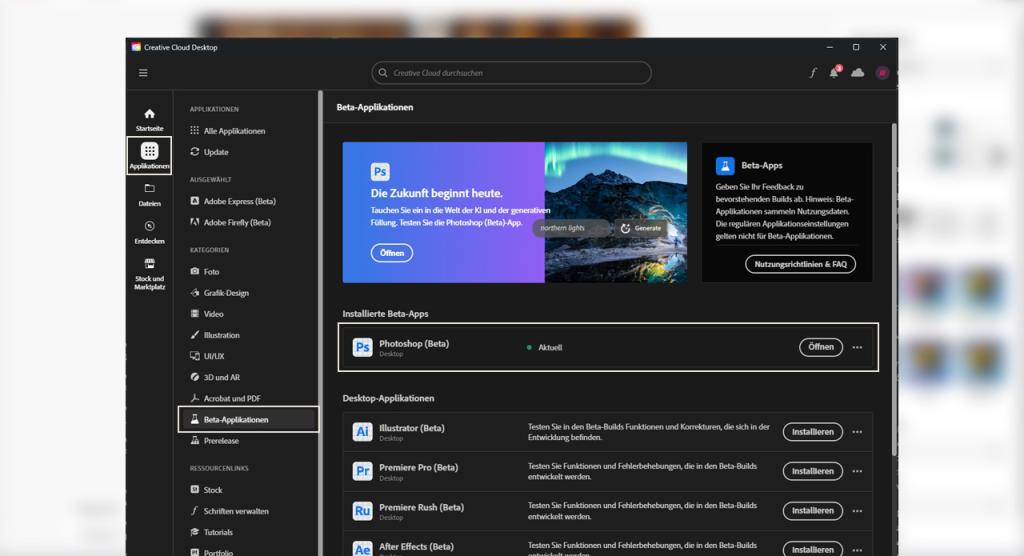Open Schriften verwalten link
The width and height of the screenshot is (1024, 556).
click(x=229, y=511)
